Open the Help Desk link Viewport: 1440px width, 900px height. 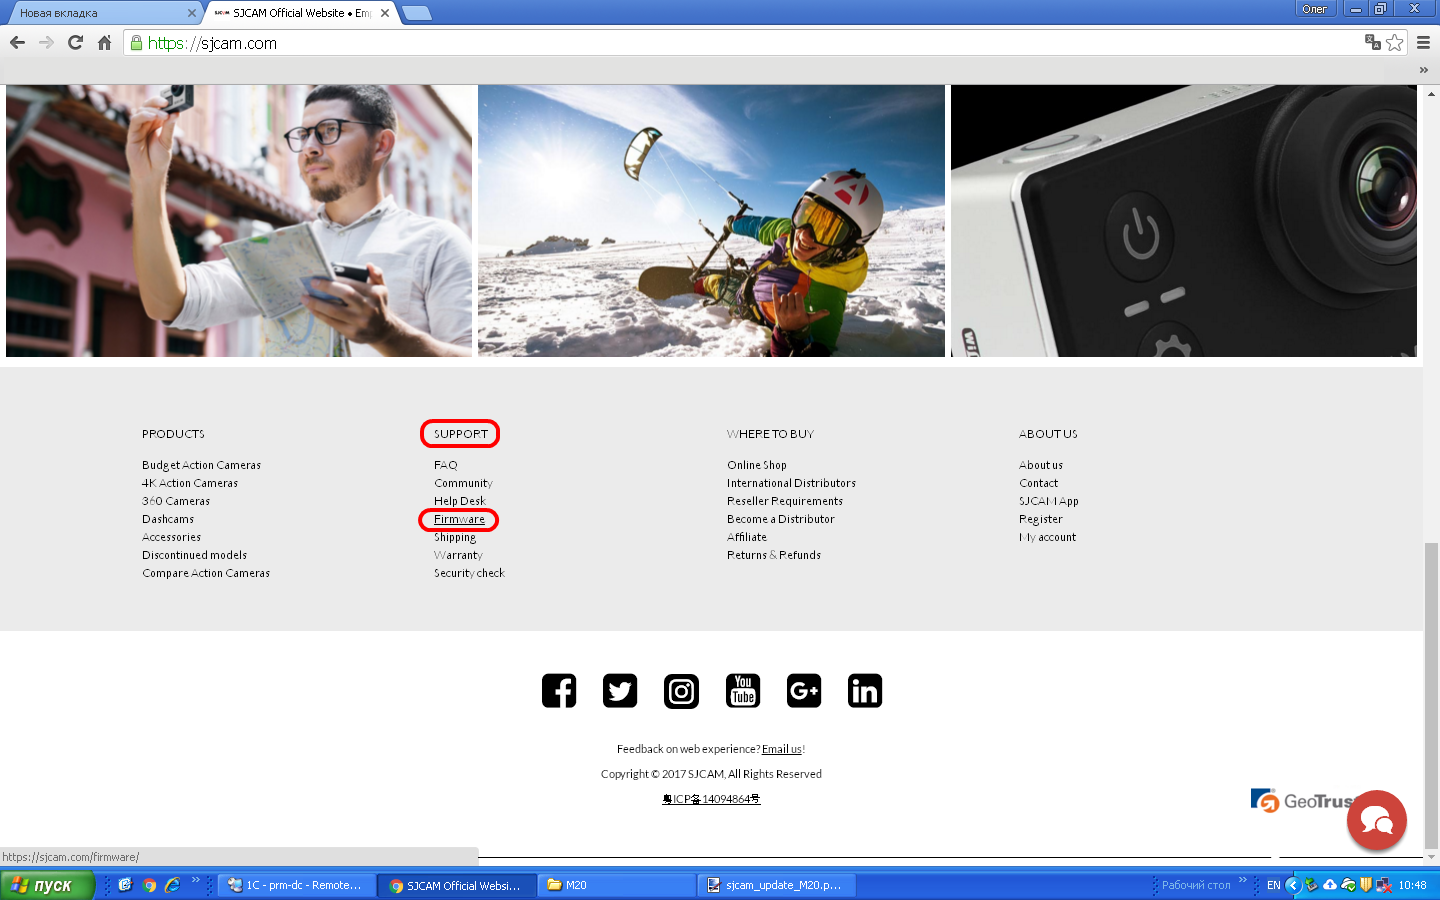[460, 501]
